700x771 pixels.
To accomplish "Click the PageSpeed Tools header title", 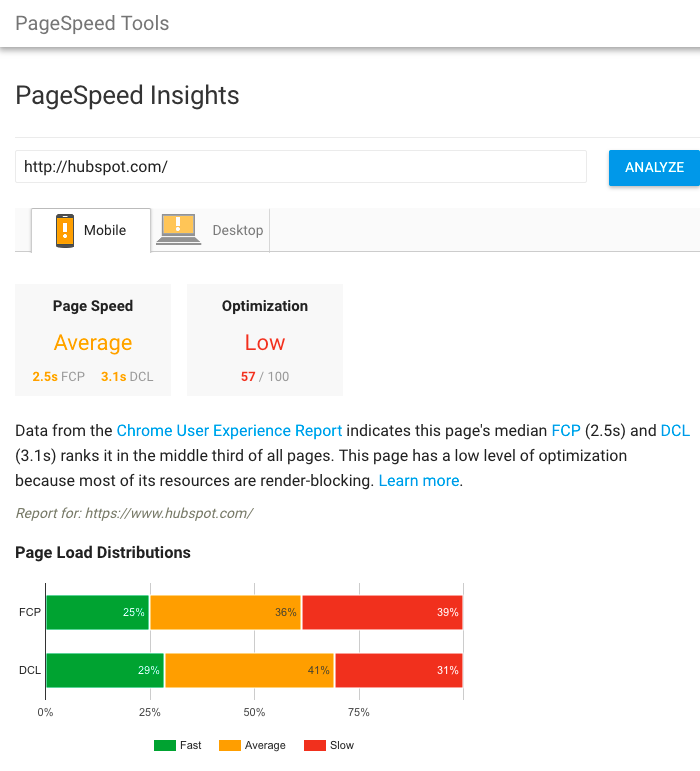I will (92, 24).
